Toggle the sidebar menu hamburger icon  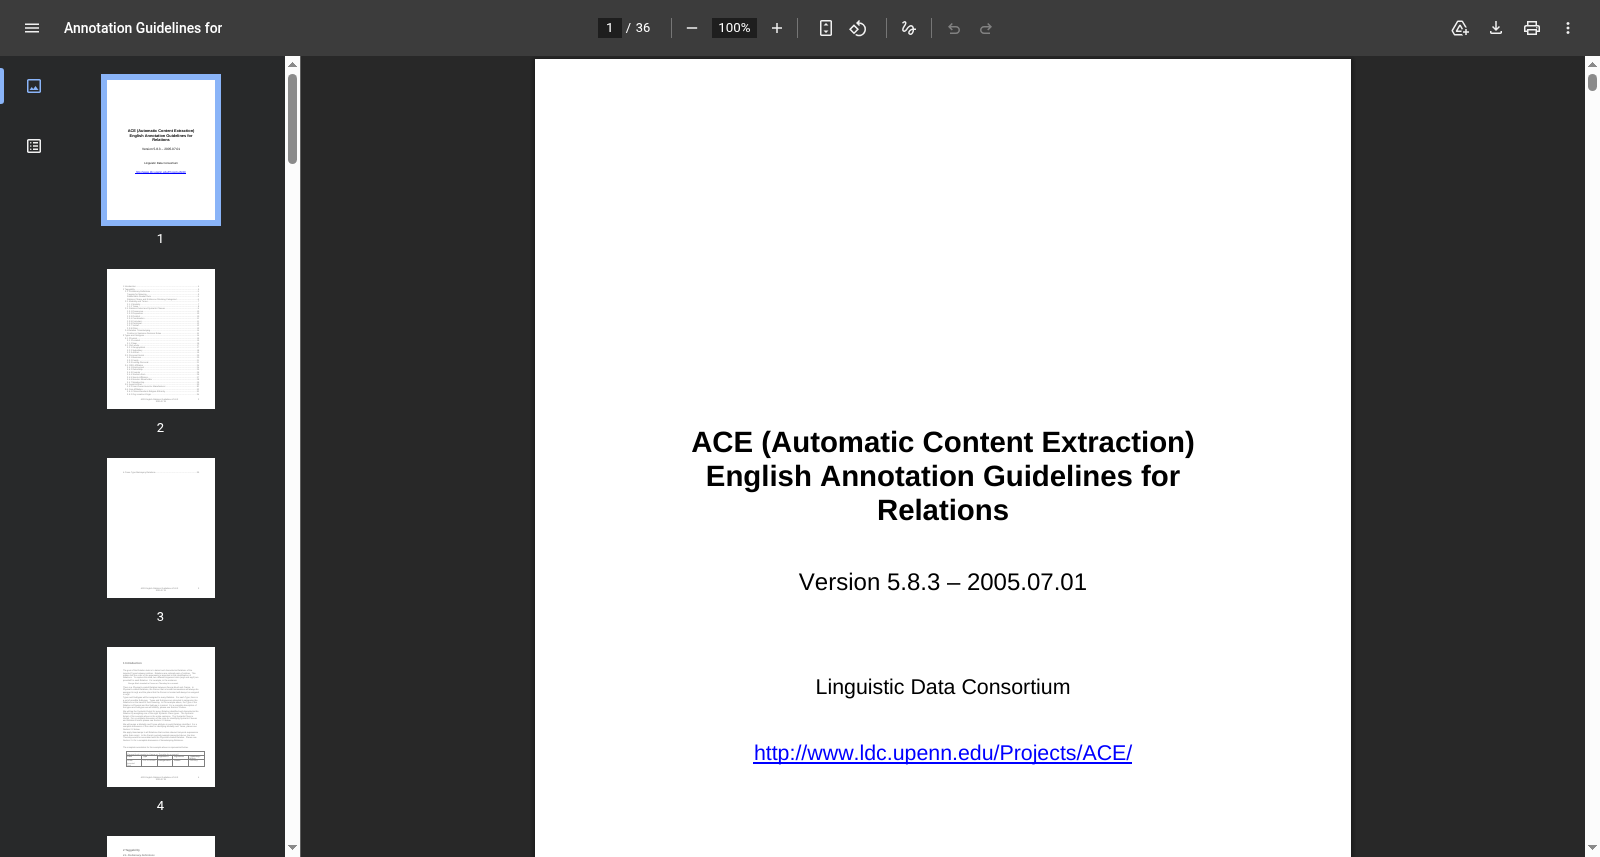click(32, 28)
